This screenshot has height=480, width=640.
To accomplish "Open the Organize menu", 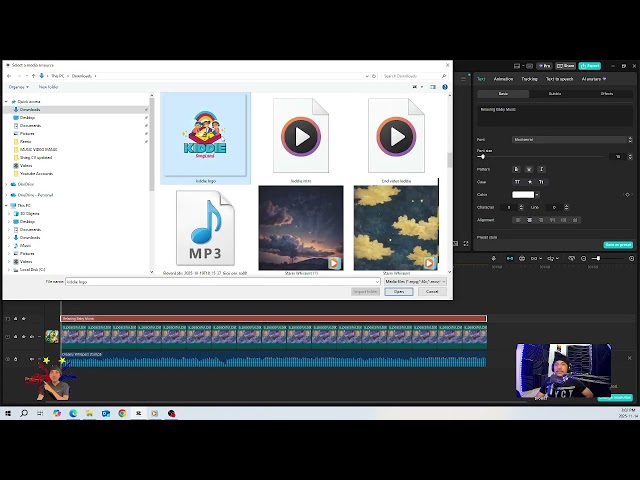I will pos(19,87).
